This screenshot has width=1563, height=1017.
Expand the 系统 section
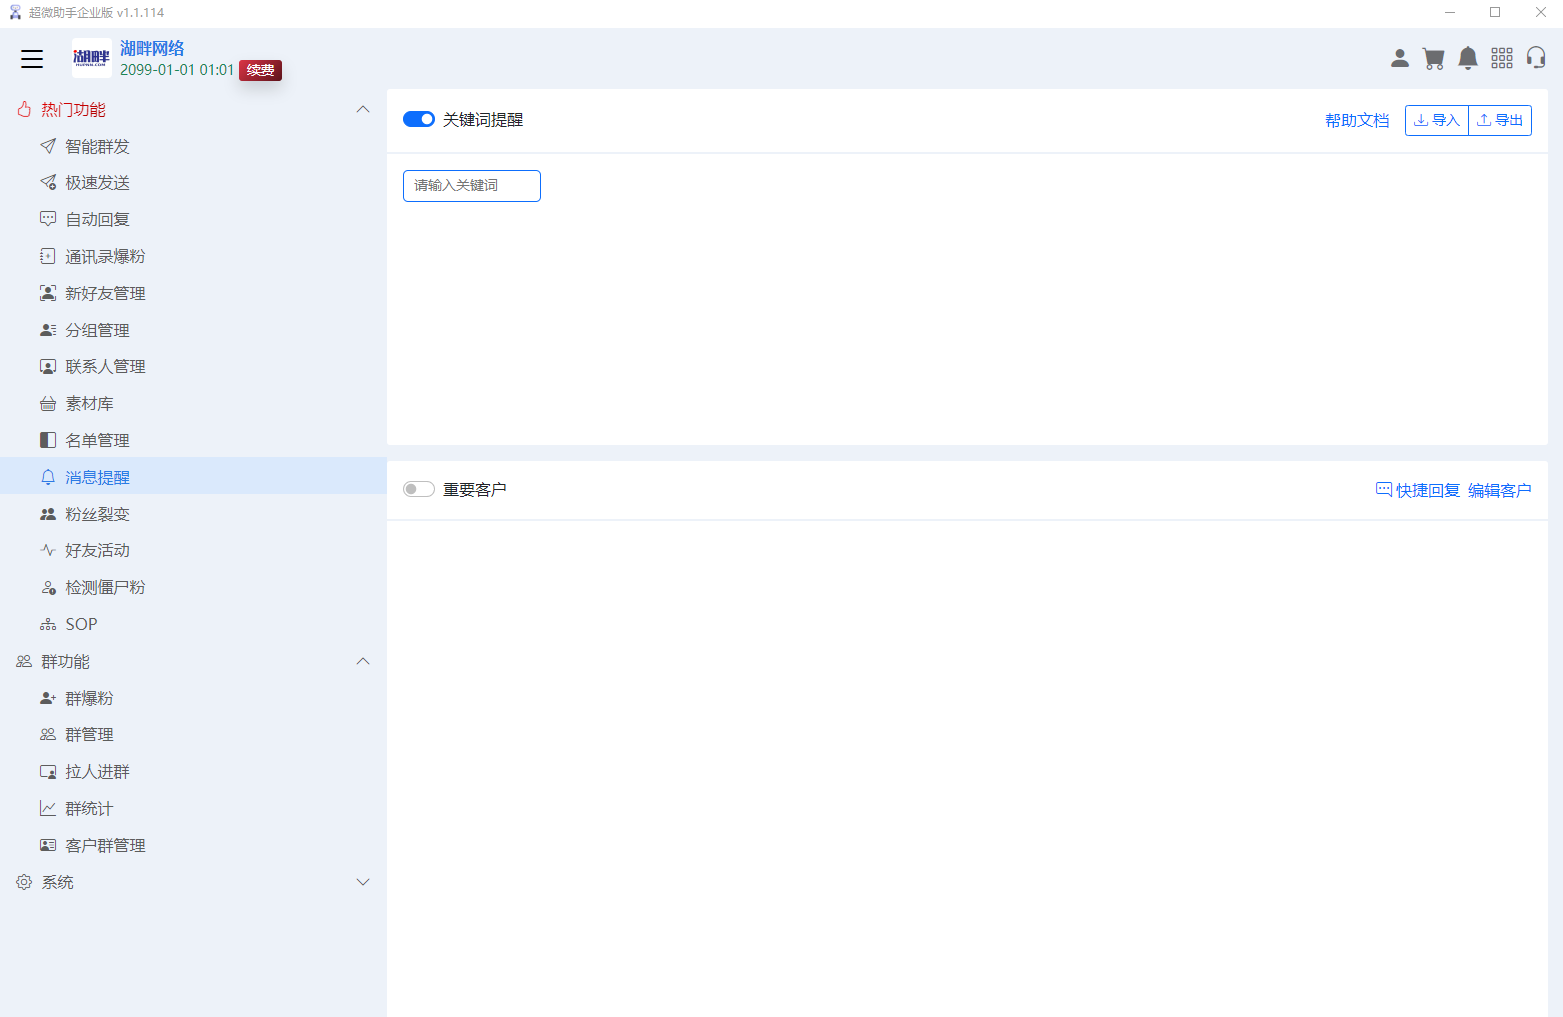click(363, 883)
